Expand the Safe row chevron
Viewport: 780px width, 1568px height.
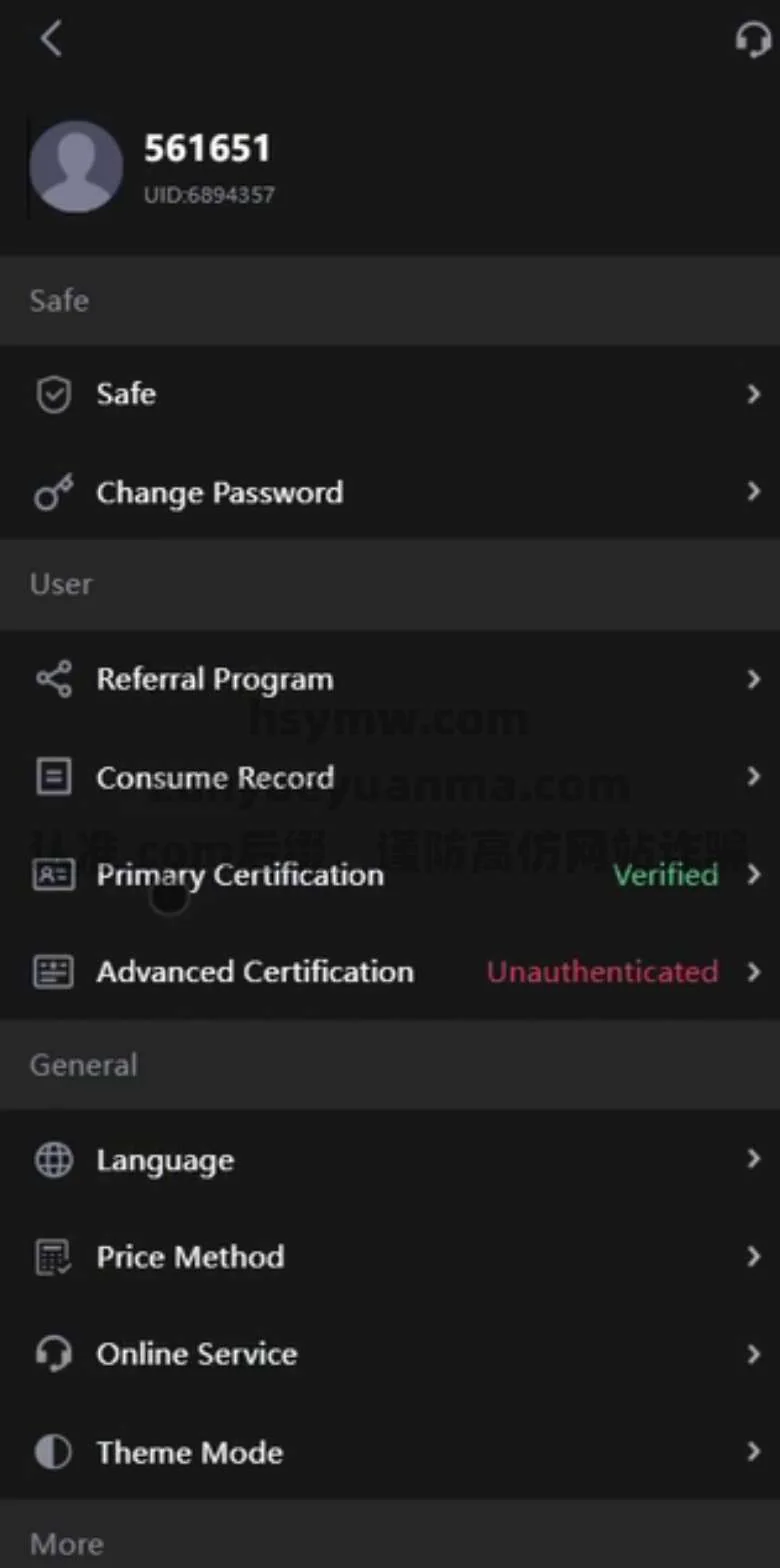[x=754, y=394]
